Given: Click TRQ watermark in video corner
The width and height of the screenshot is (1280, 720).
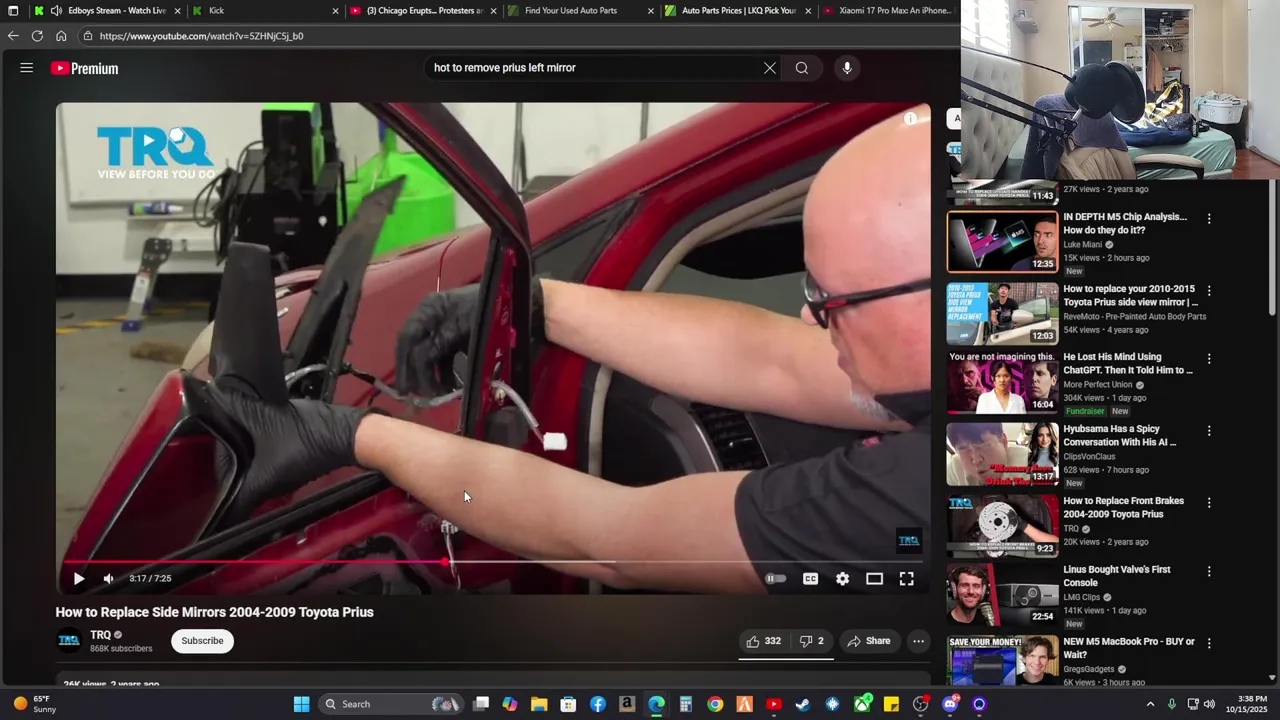Looking at the screenshot, I should (x=908, y=541).
